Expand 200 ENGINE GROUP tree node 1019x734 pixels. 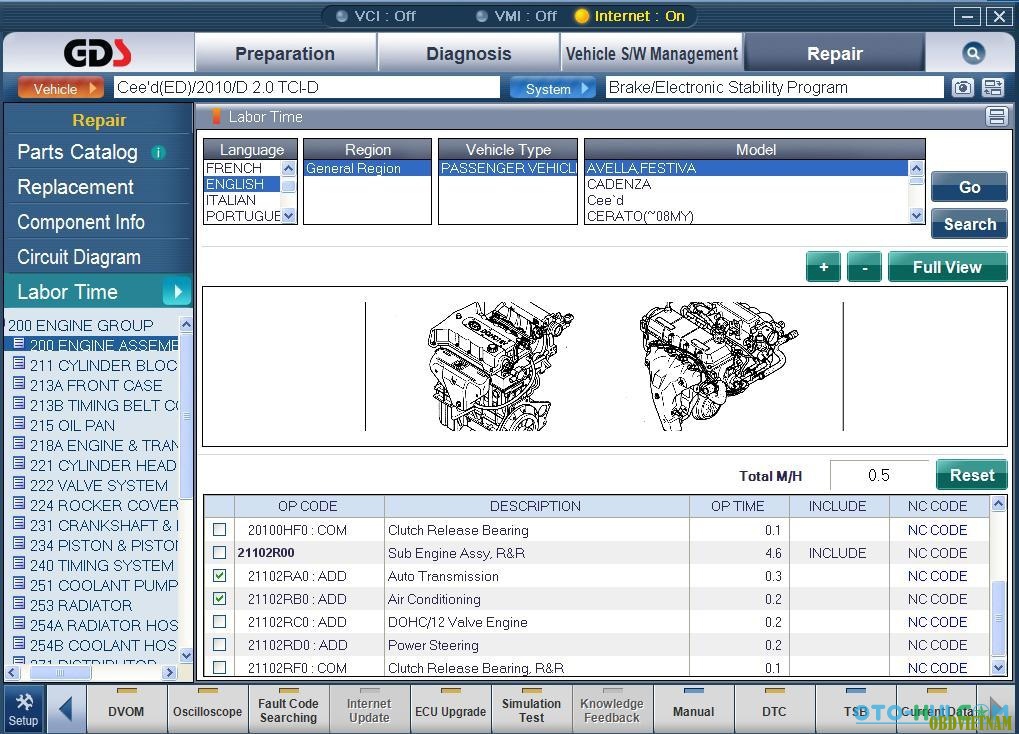(81, 325)
